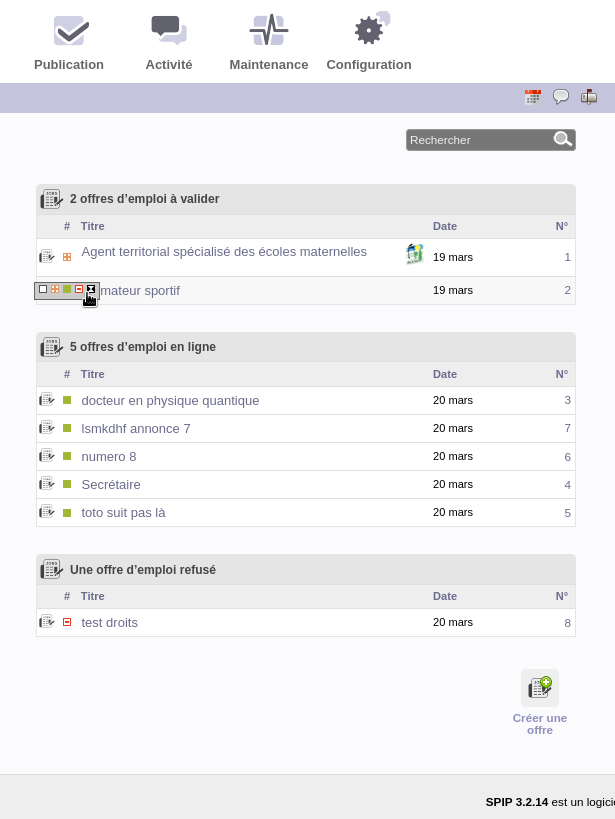Sort offre refusé table by N°
Screen dimensions: 615x819
tap(562, 596)
